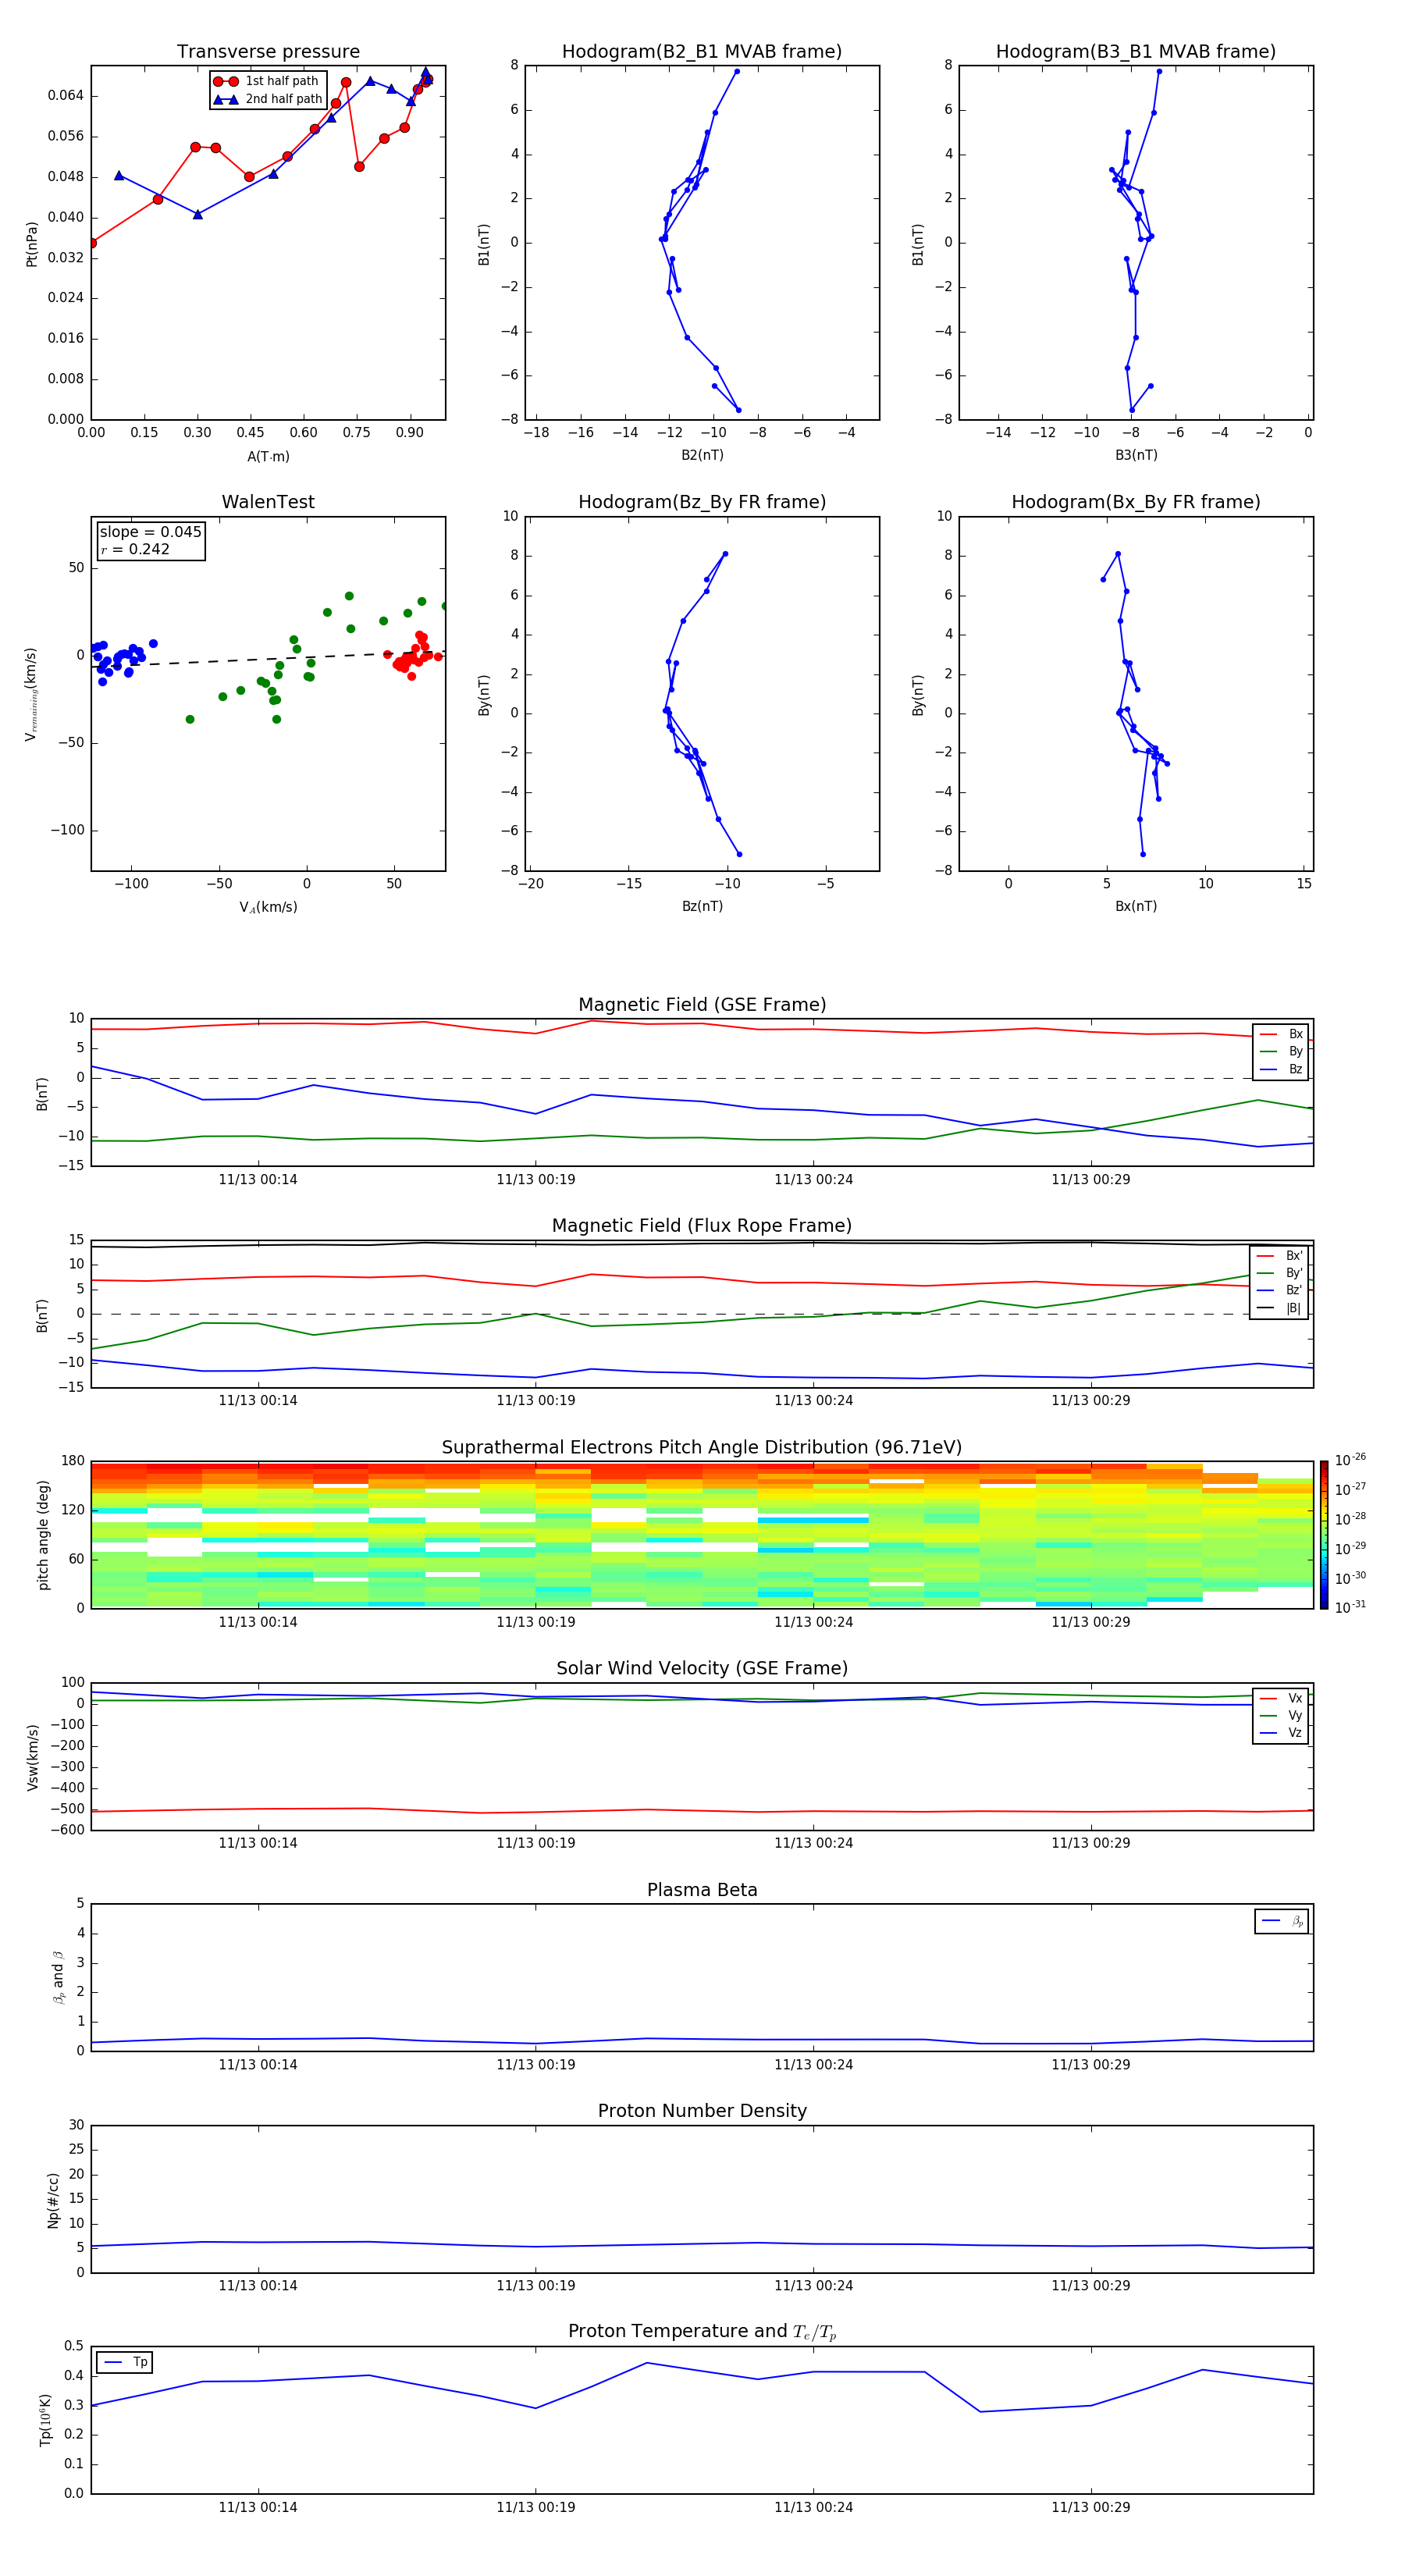Click the red Vx curve in solar wind plot
Viewport: 1405px width, 2576px height.
click(x=702, y=1810)
